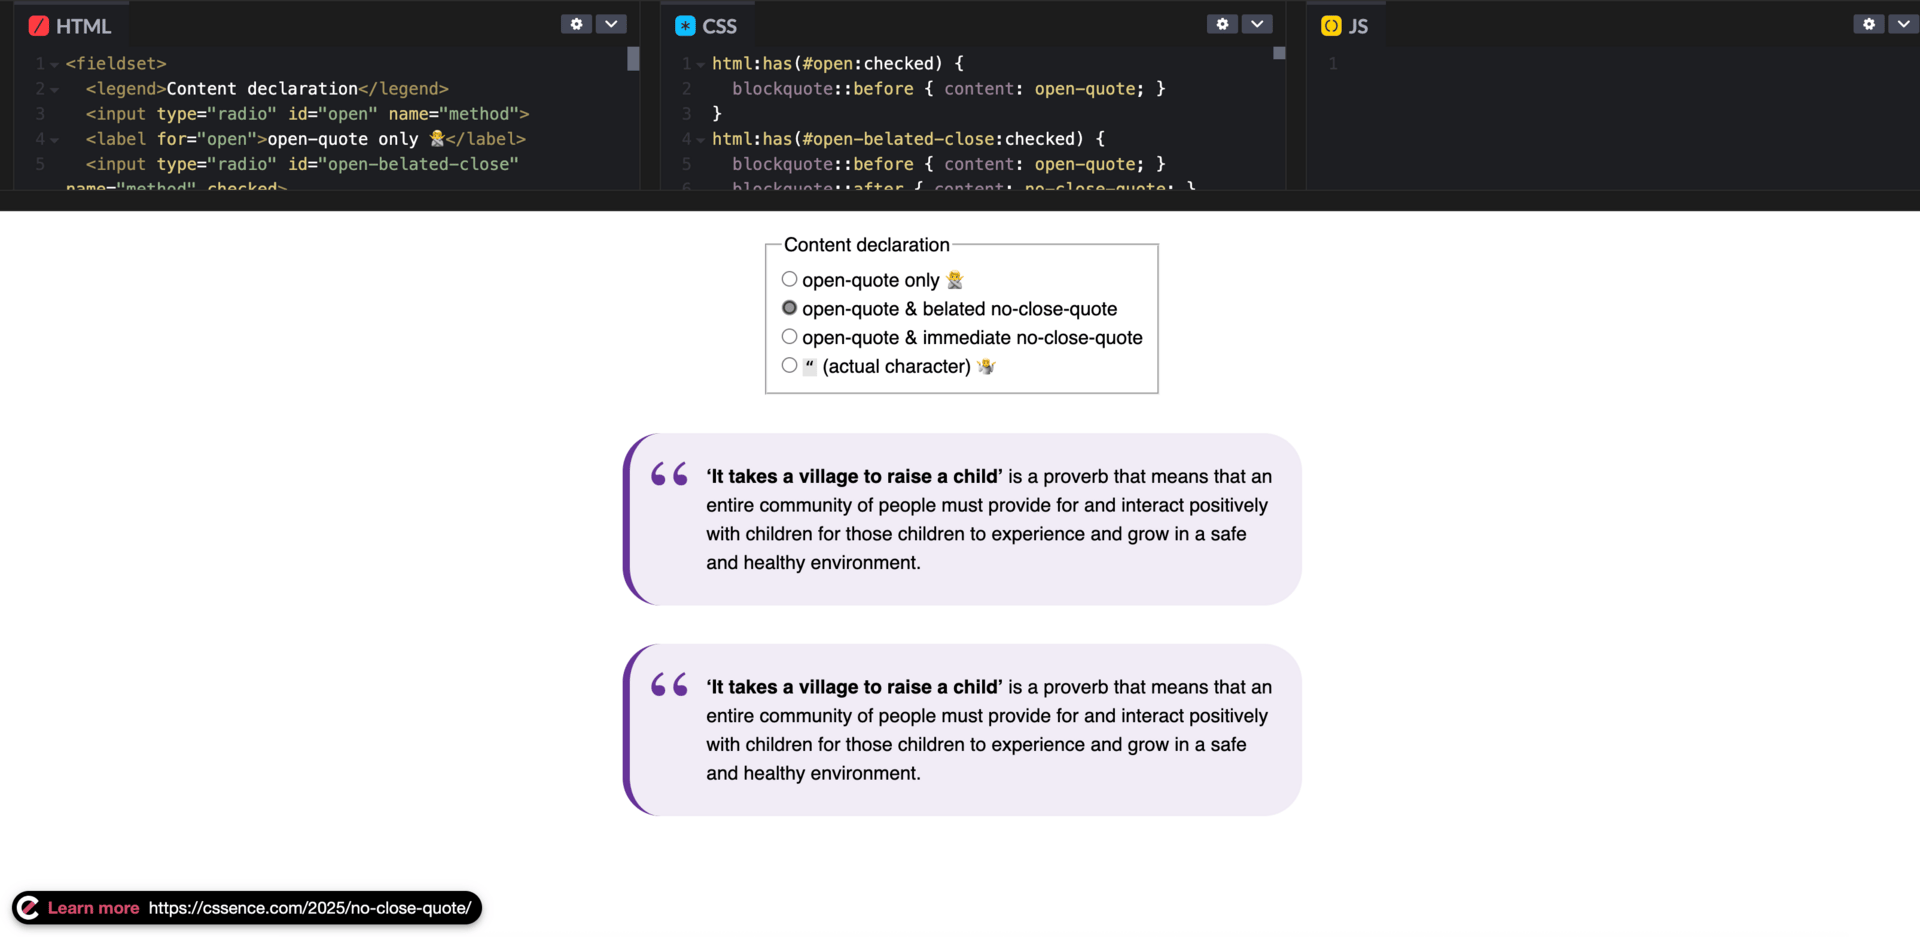Click the yellow JS panel logo icon
Image resolution: width=1920 pixels, height=937 pixels.
[1331, 26]
